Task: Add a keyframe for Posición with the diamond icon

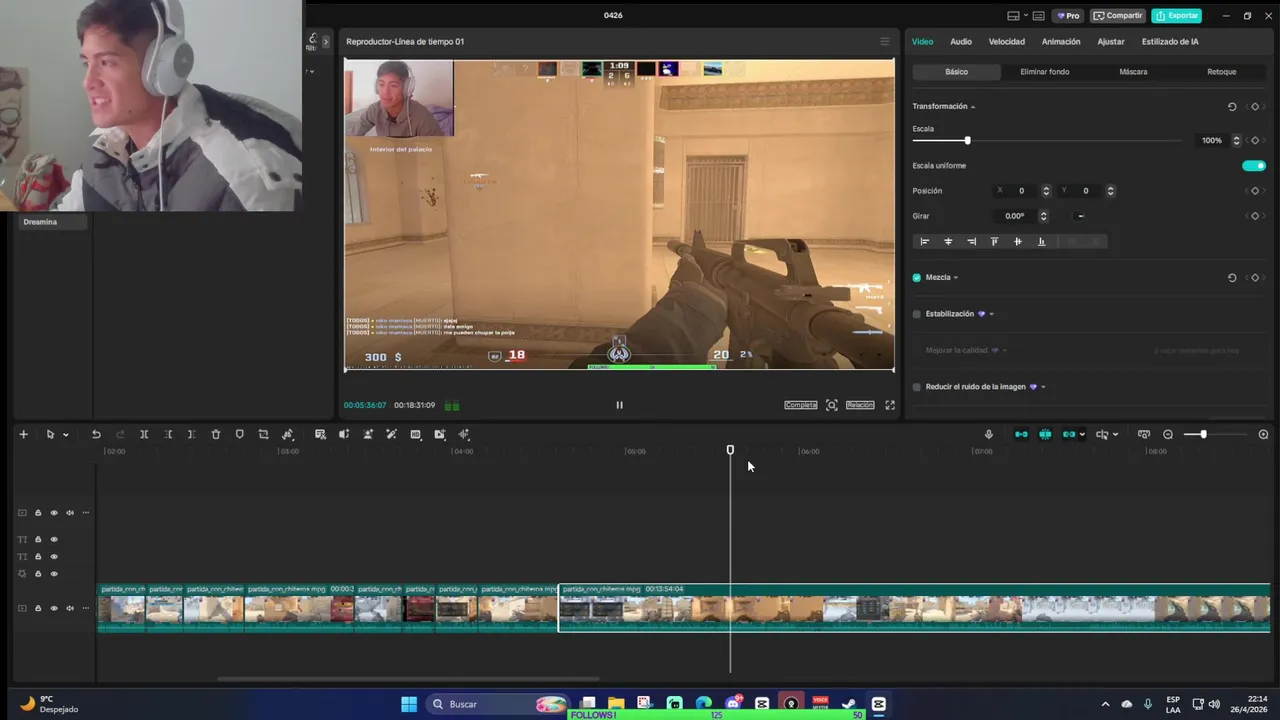Action: [1255, 190]
